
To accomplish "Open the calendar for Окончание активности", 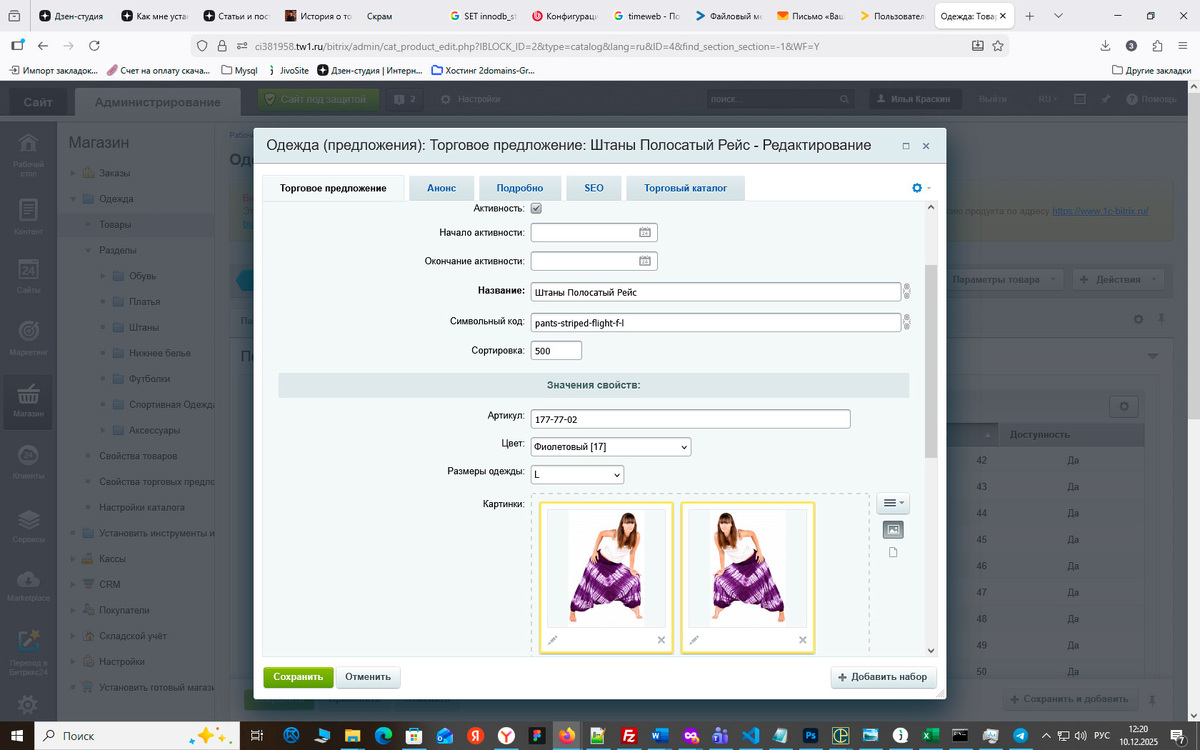I will 645,261.
